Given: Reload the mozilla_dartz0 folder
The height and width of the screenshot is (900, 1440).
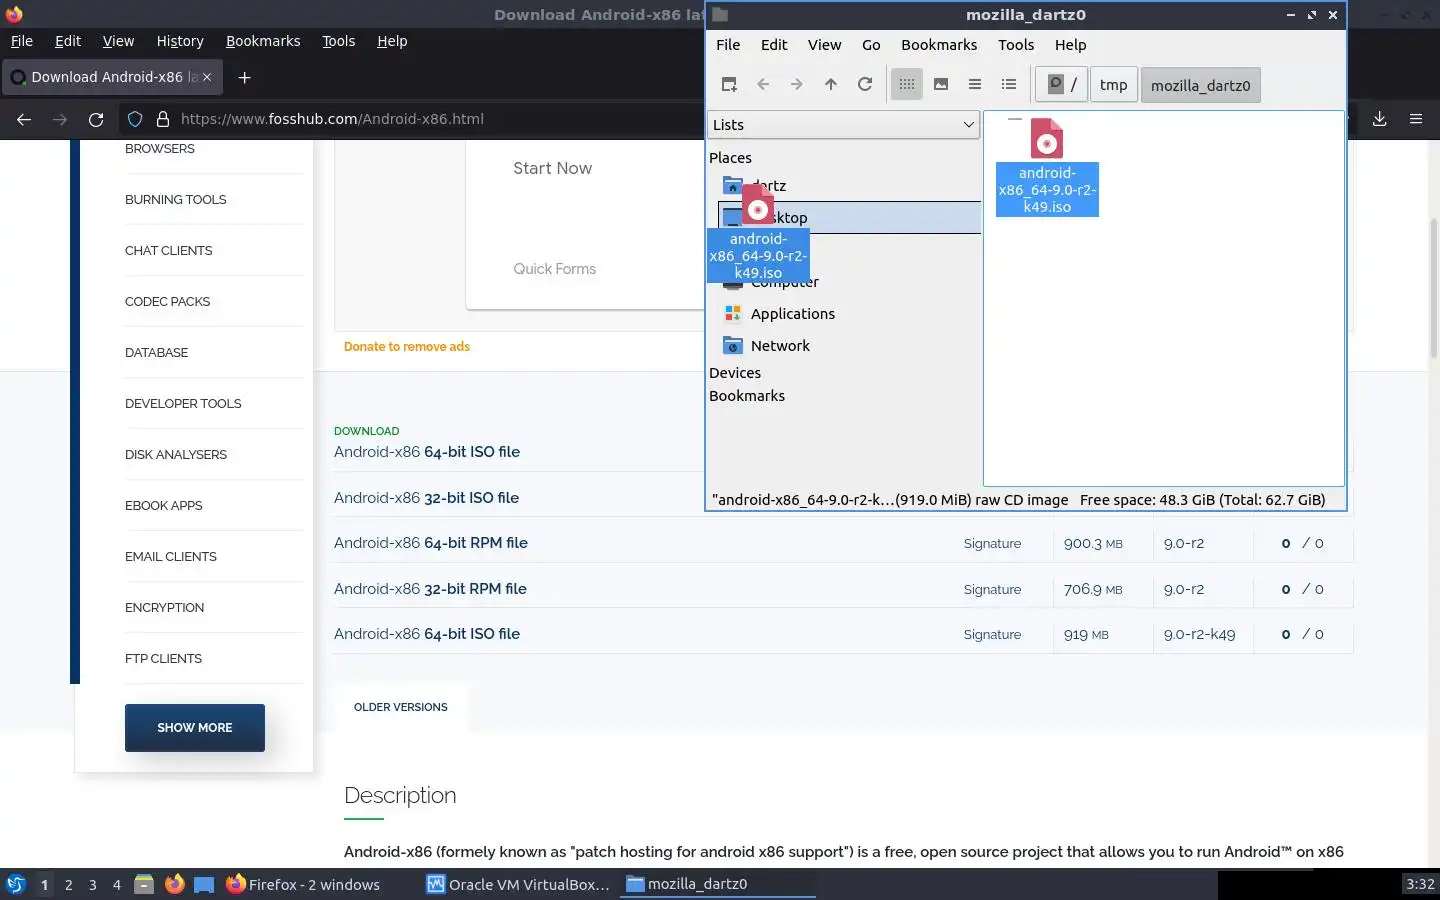Looking at the screenshot, I should click(x=865, y=85).
